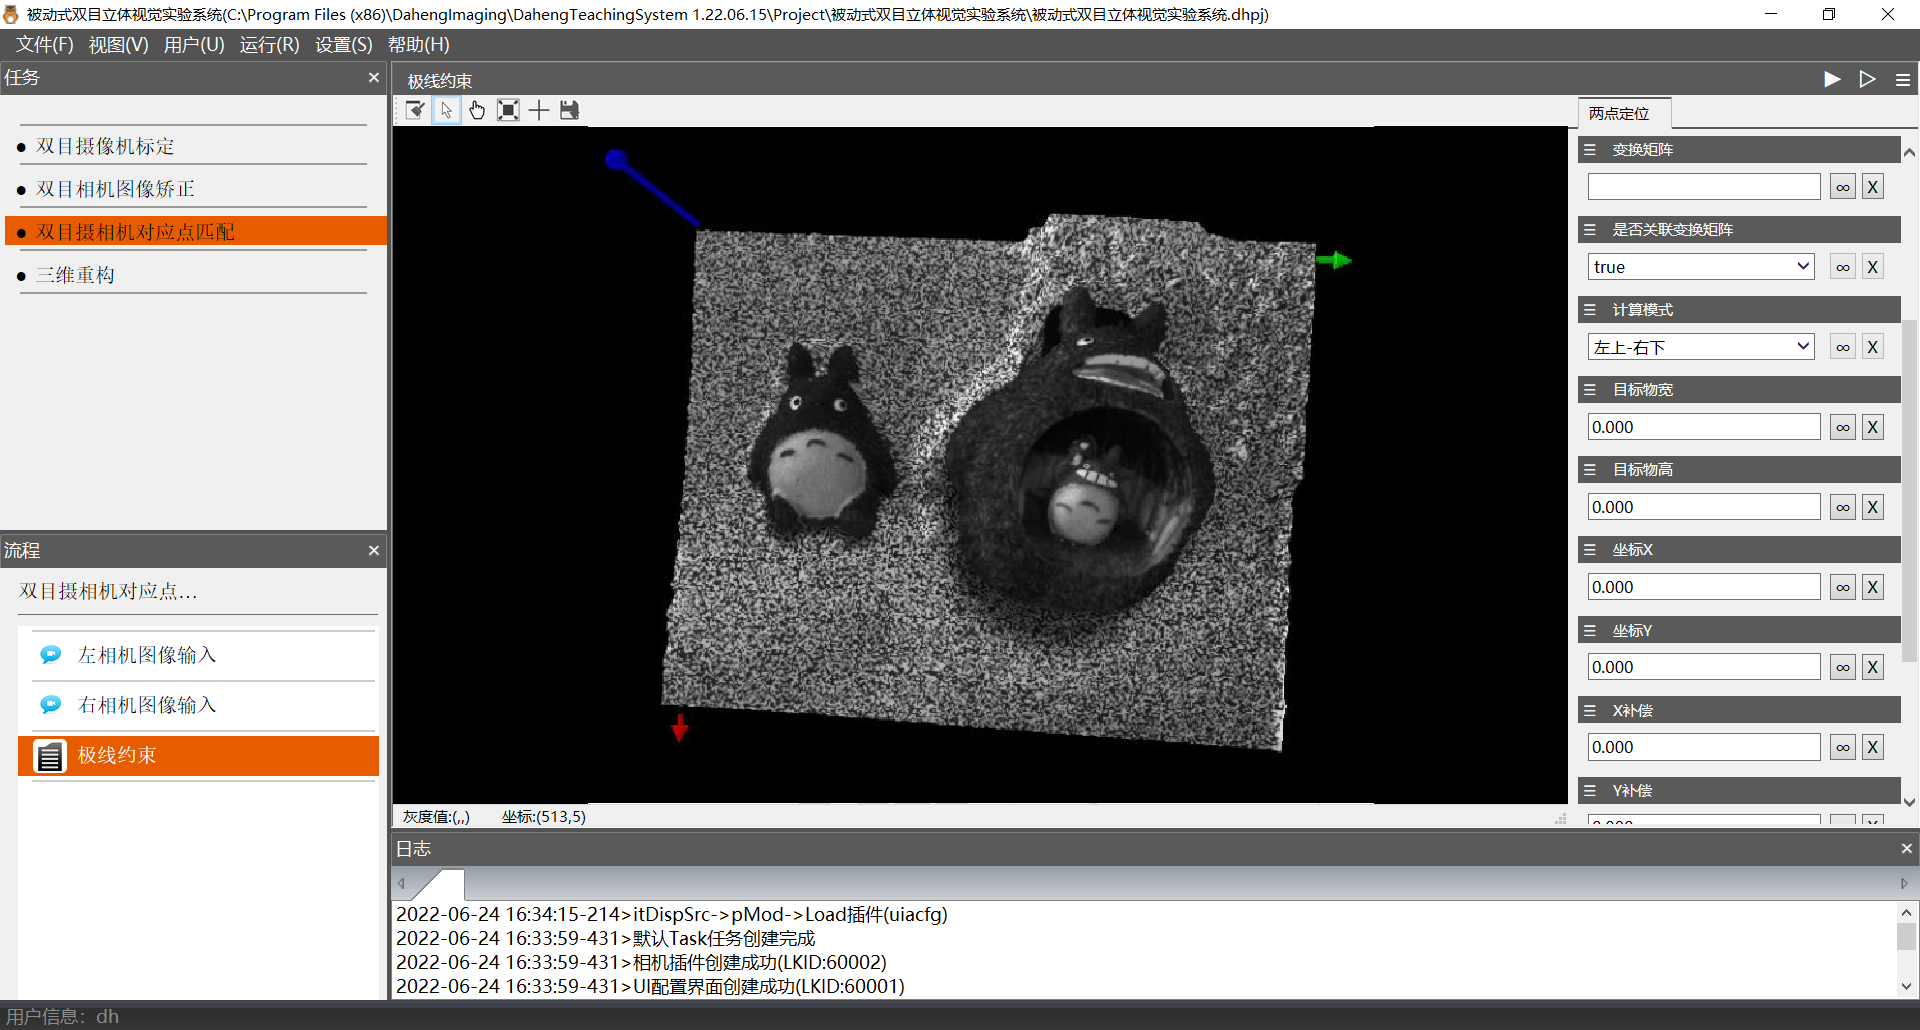Close the 日志 panel
Image resolution: width=1920 pixels, height=1030 pixels.
(x=1907, y=848)
